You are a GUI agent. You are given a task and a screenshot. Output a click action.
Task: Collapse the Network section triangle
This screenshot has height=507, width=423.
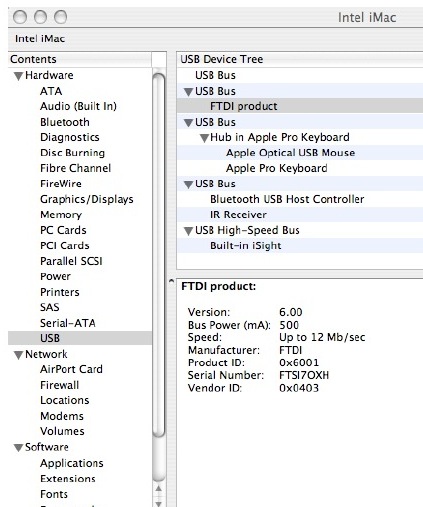pos(18,355)
